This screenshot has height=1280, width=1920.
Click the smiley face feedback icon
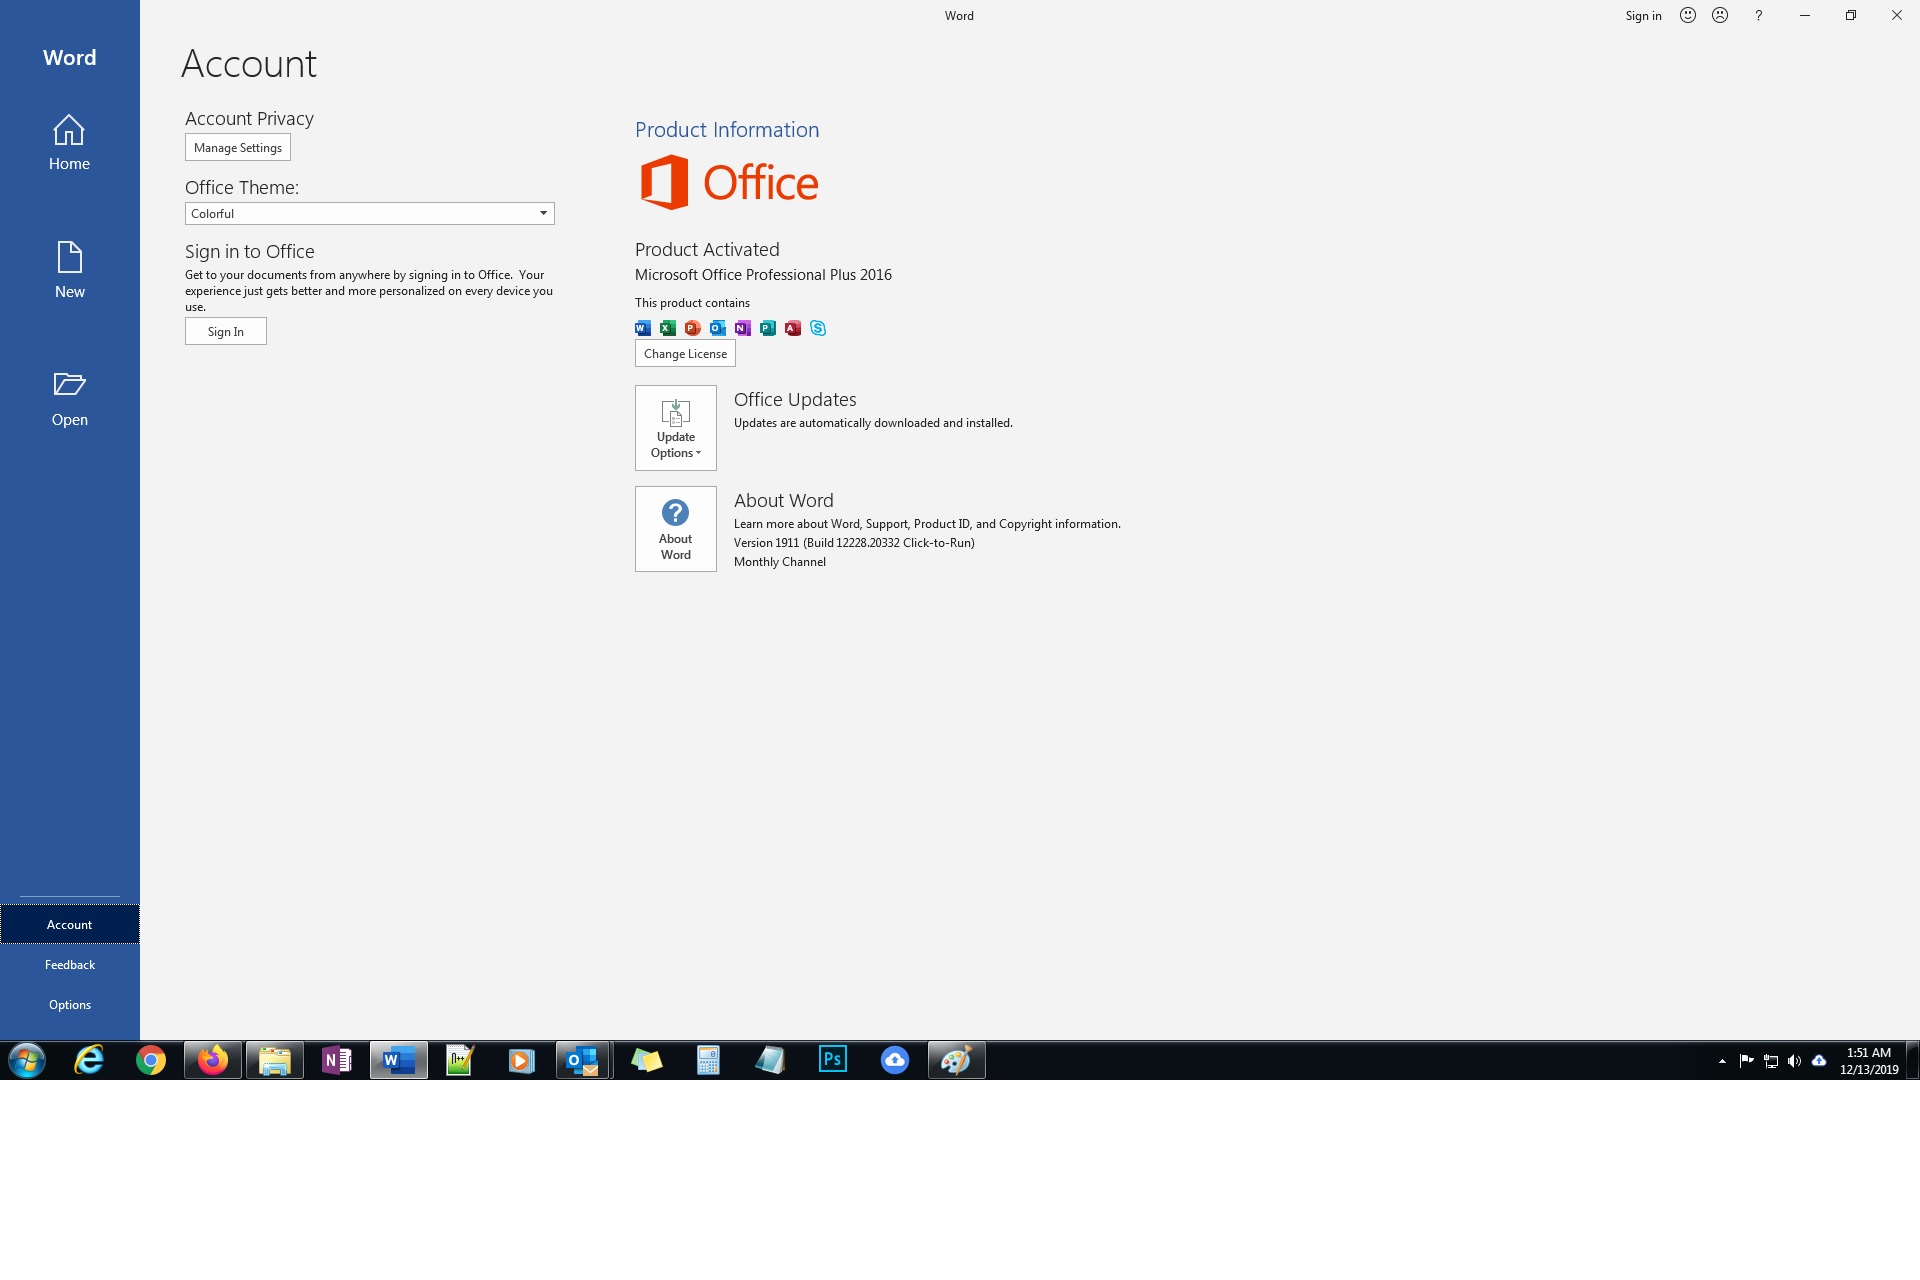[x=1688, y=15]
